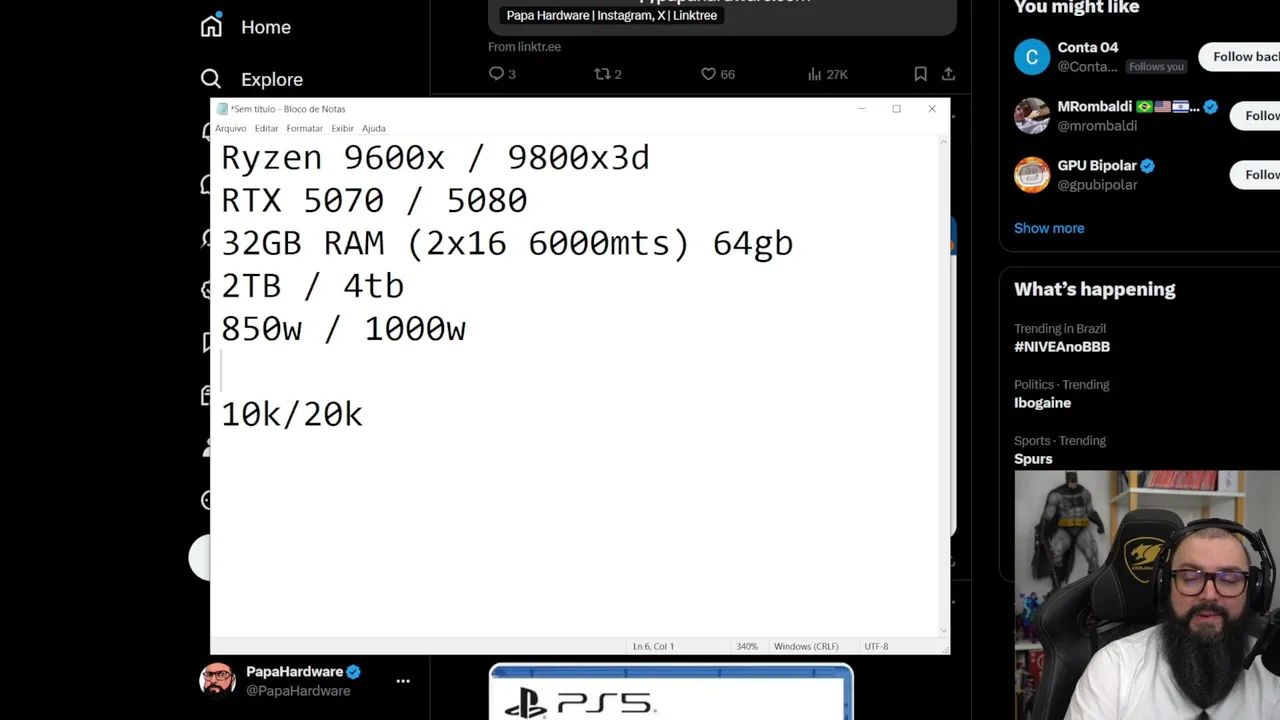
Task: Click the repost icon showing 2
Action: point(602,74)
